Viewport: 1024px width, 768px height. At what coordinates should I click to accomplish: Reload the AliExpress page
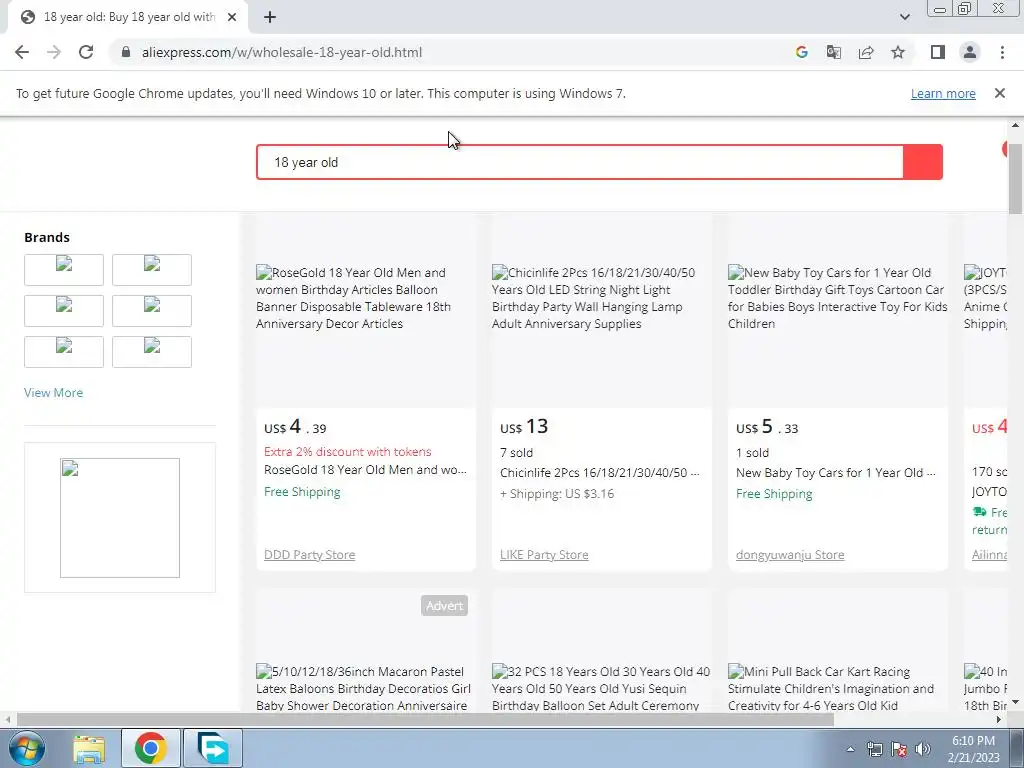point(86,52)
